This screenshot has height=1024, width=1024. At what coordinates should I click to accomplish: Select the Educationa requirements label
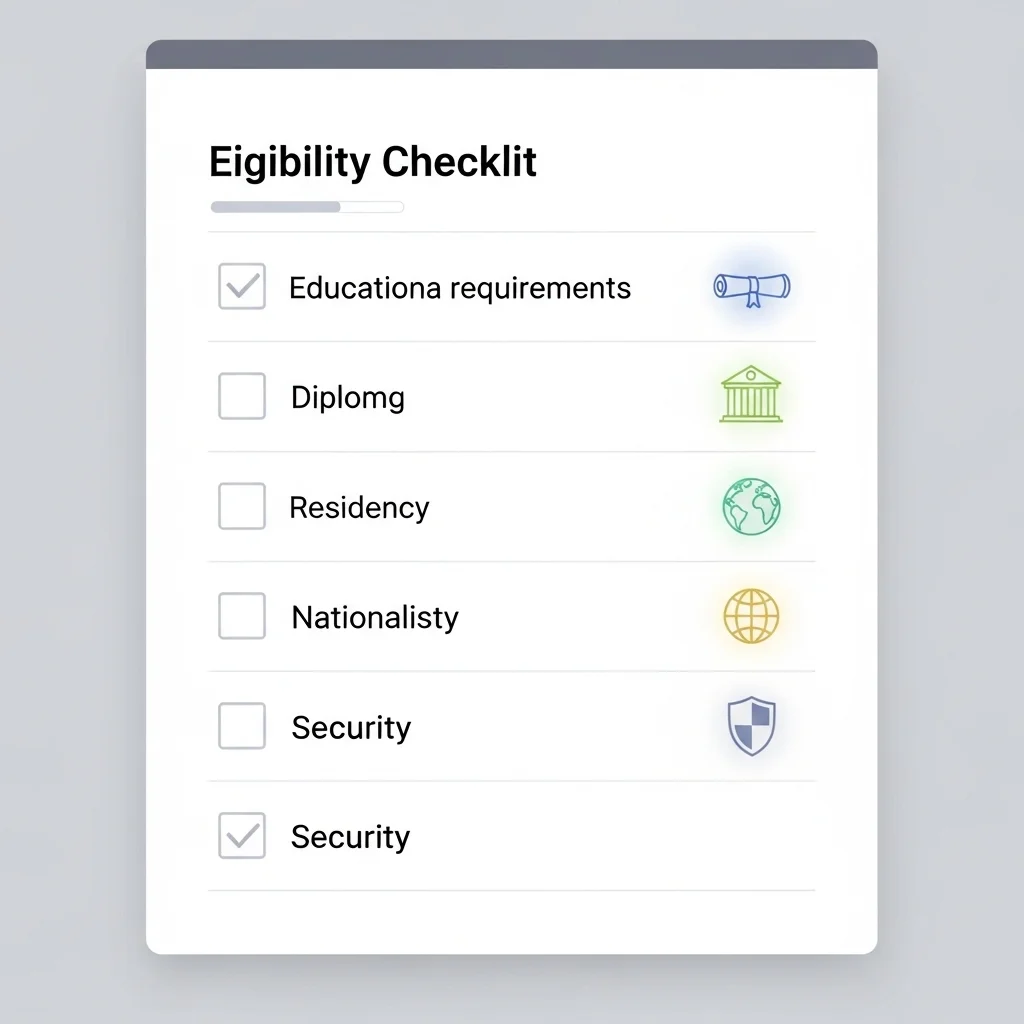point(460,288)
